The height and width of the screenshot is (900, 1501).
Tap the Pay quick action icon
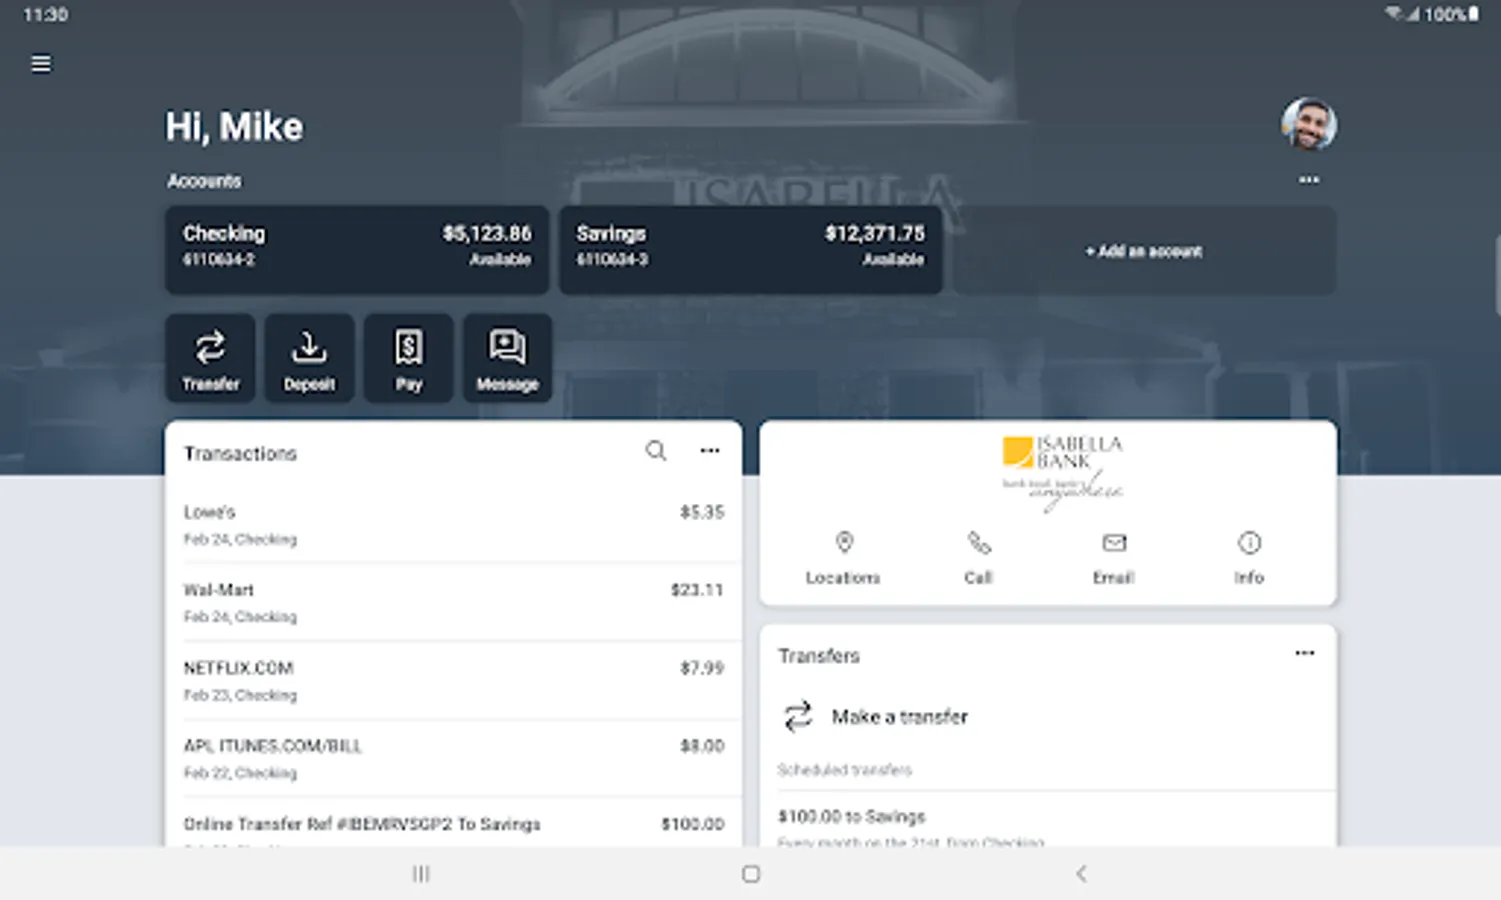(408, 358)
